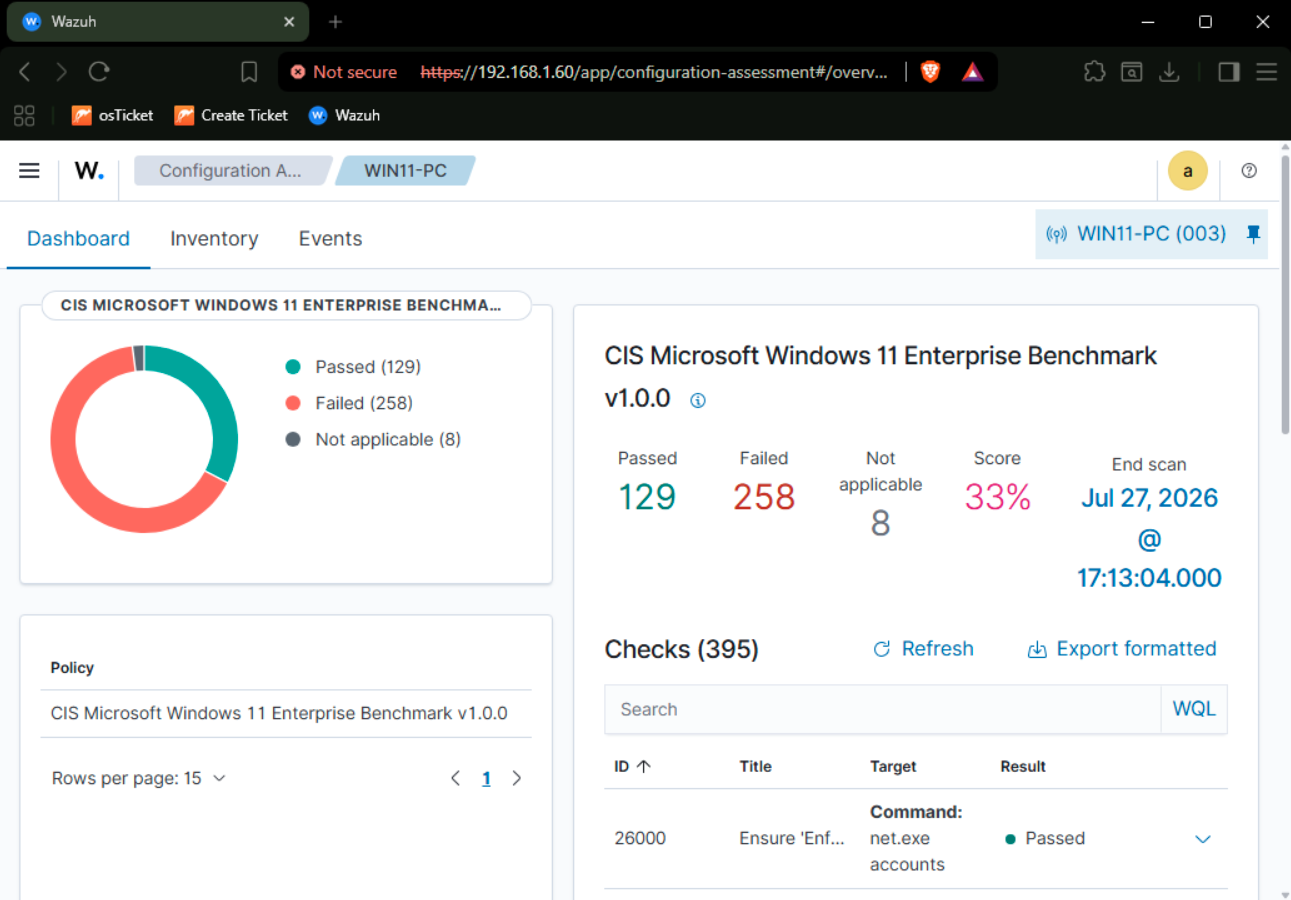Select policy table page 1

tap(487, 778)
